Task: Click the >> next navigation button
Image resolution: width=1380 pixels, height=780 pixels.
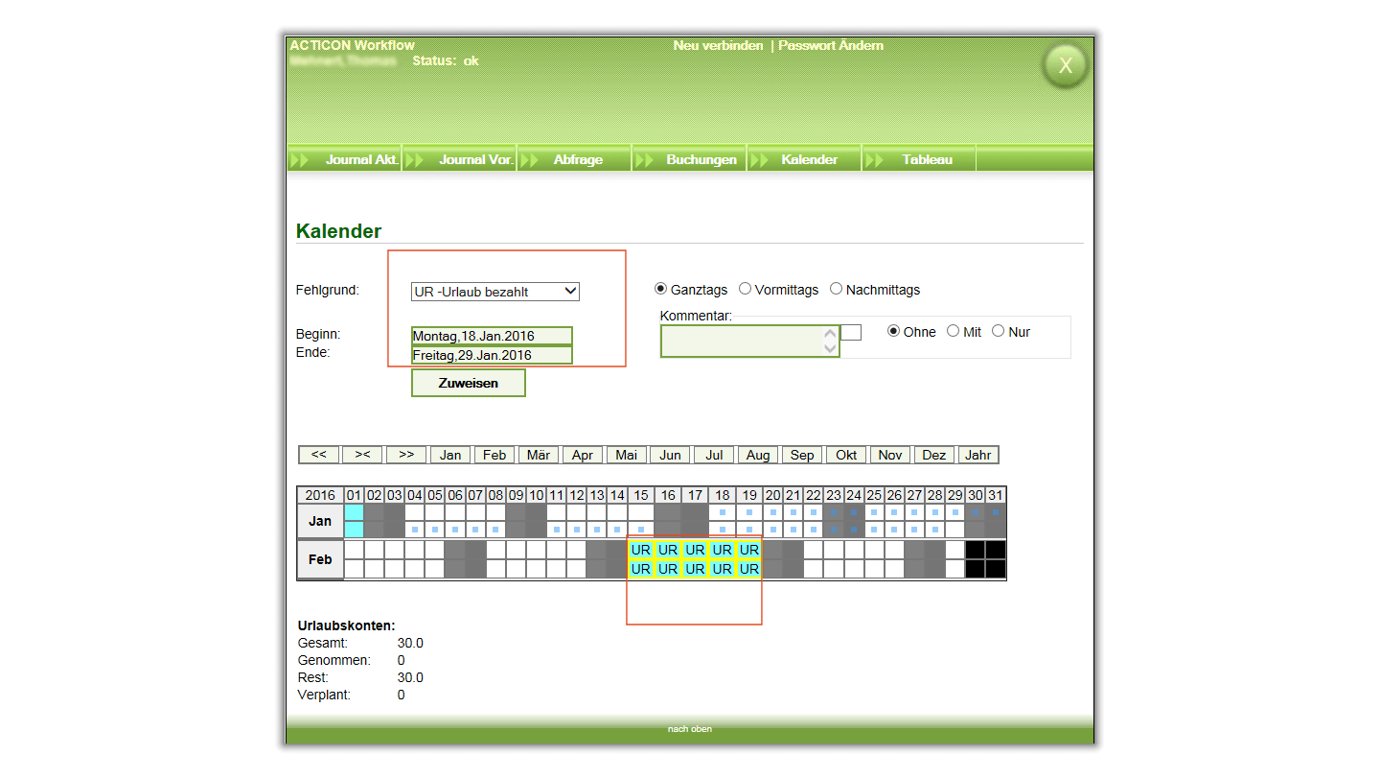Action: [406, 455]
